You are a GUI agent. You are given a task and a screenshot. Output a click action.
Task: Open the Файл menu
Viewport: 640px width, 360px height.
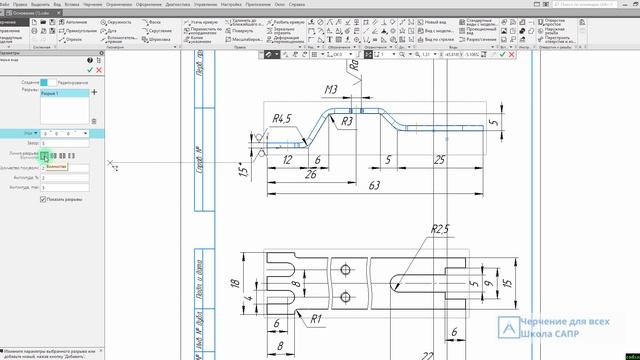click(x=4, y=4)
